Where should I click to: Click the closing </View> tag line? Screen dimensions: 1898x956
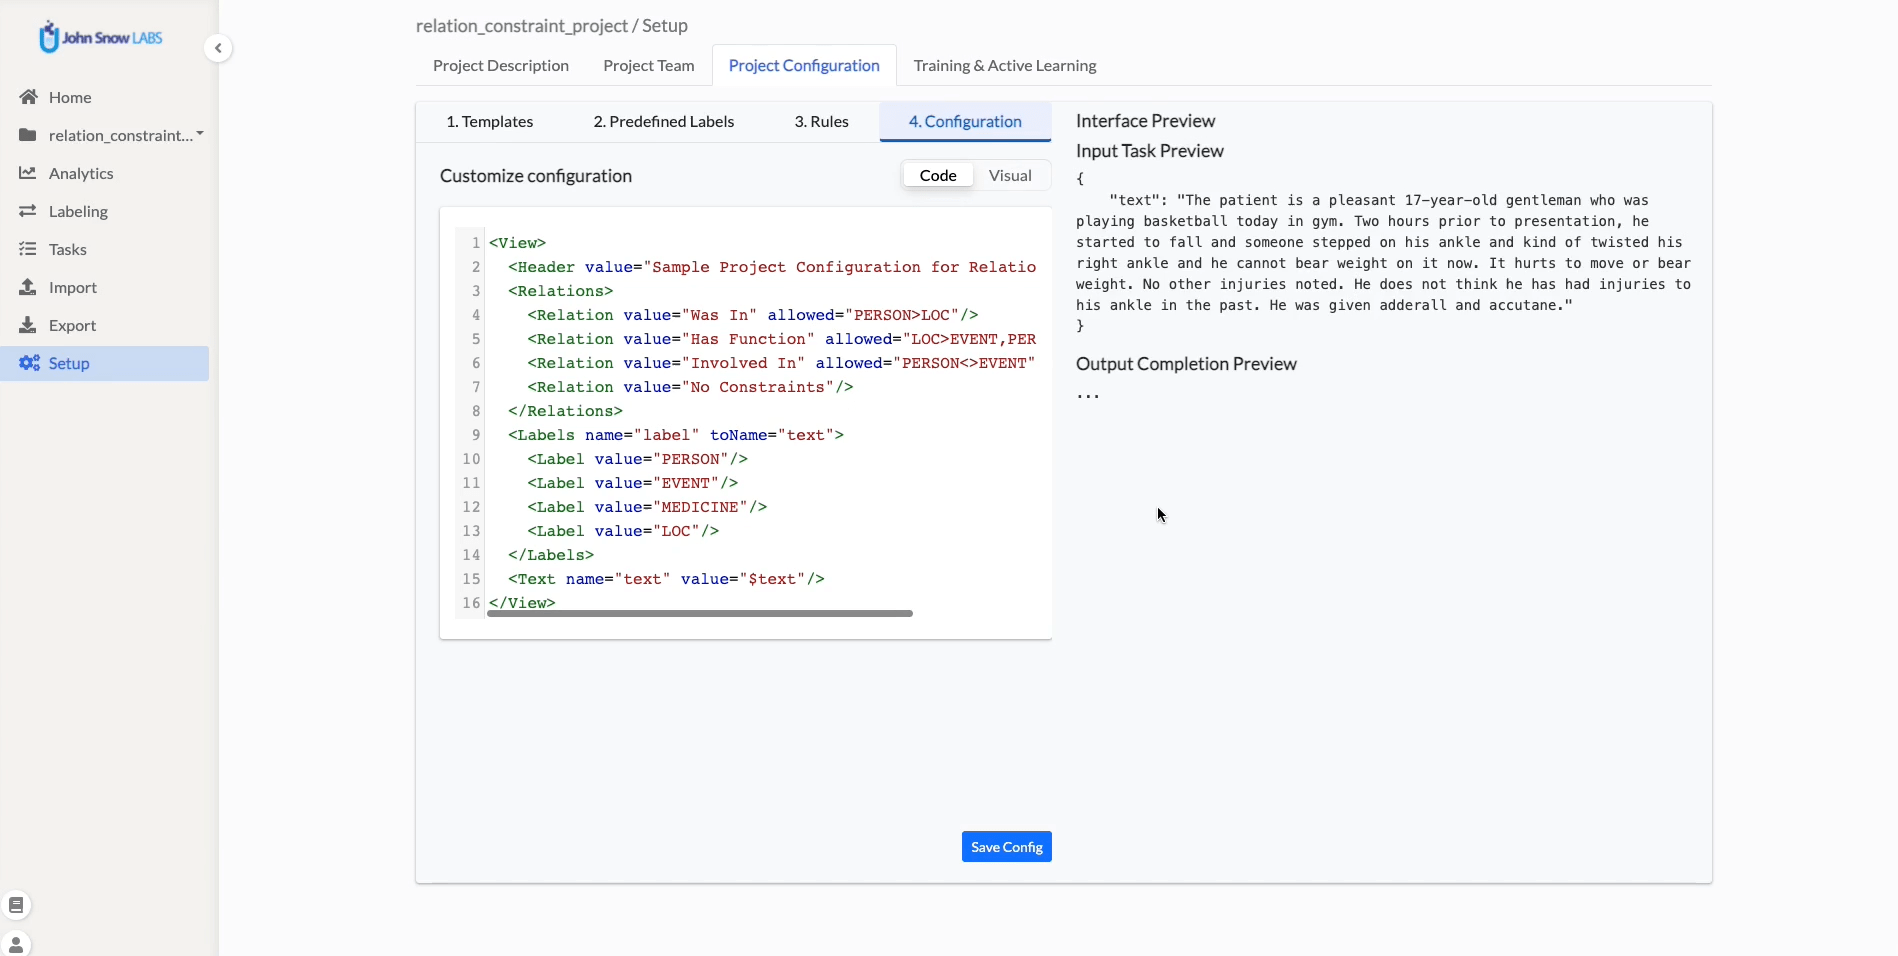(x=522, y=603)
